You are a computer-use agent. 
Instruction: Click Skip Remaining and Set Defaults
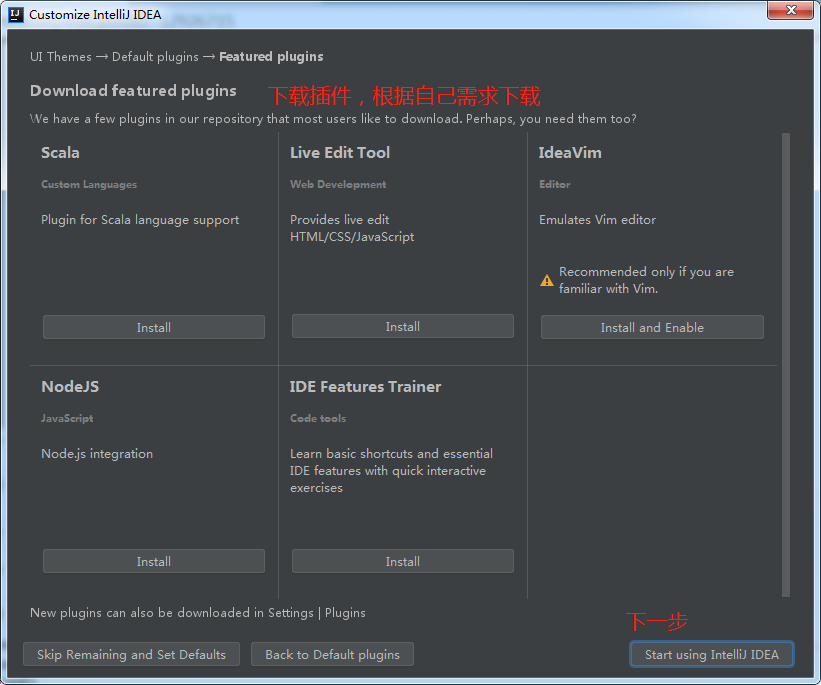pos(131,655)
